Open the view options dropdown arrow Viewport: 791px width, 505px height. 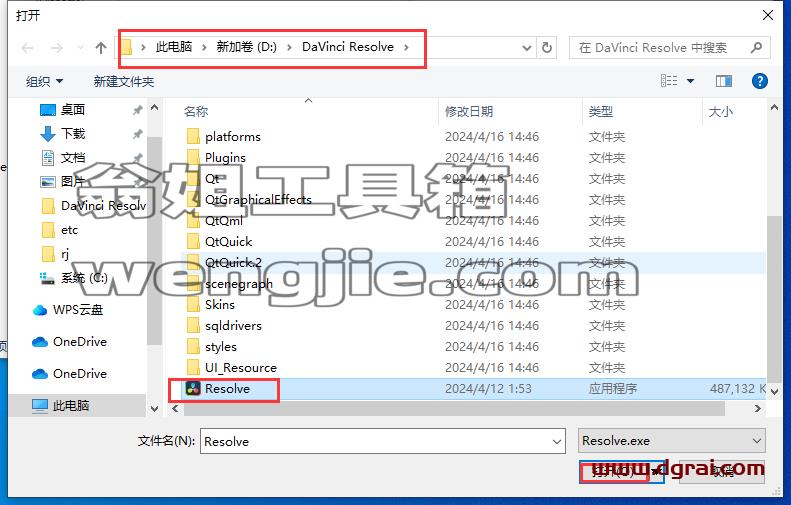tap(691, 81)
